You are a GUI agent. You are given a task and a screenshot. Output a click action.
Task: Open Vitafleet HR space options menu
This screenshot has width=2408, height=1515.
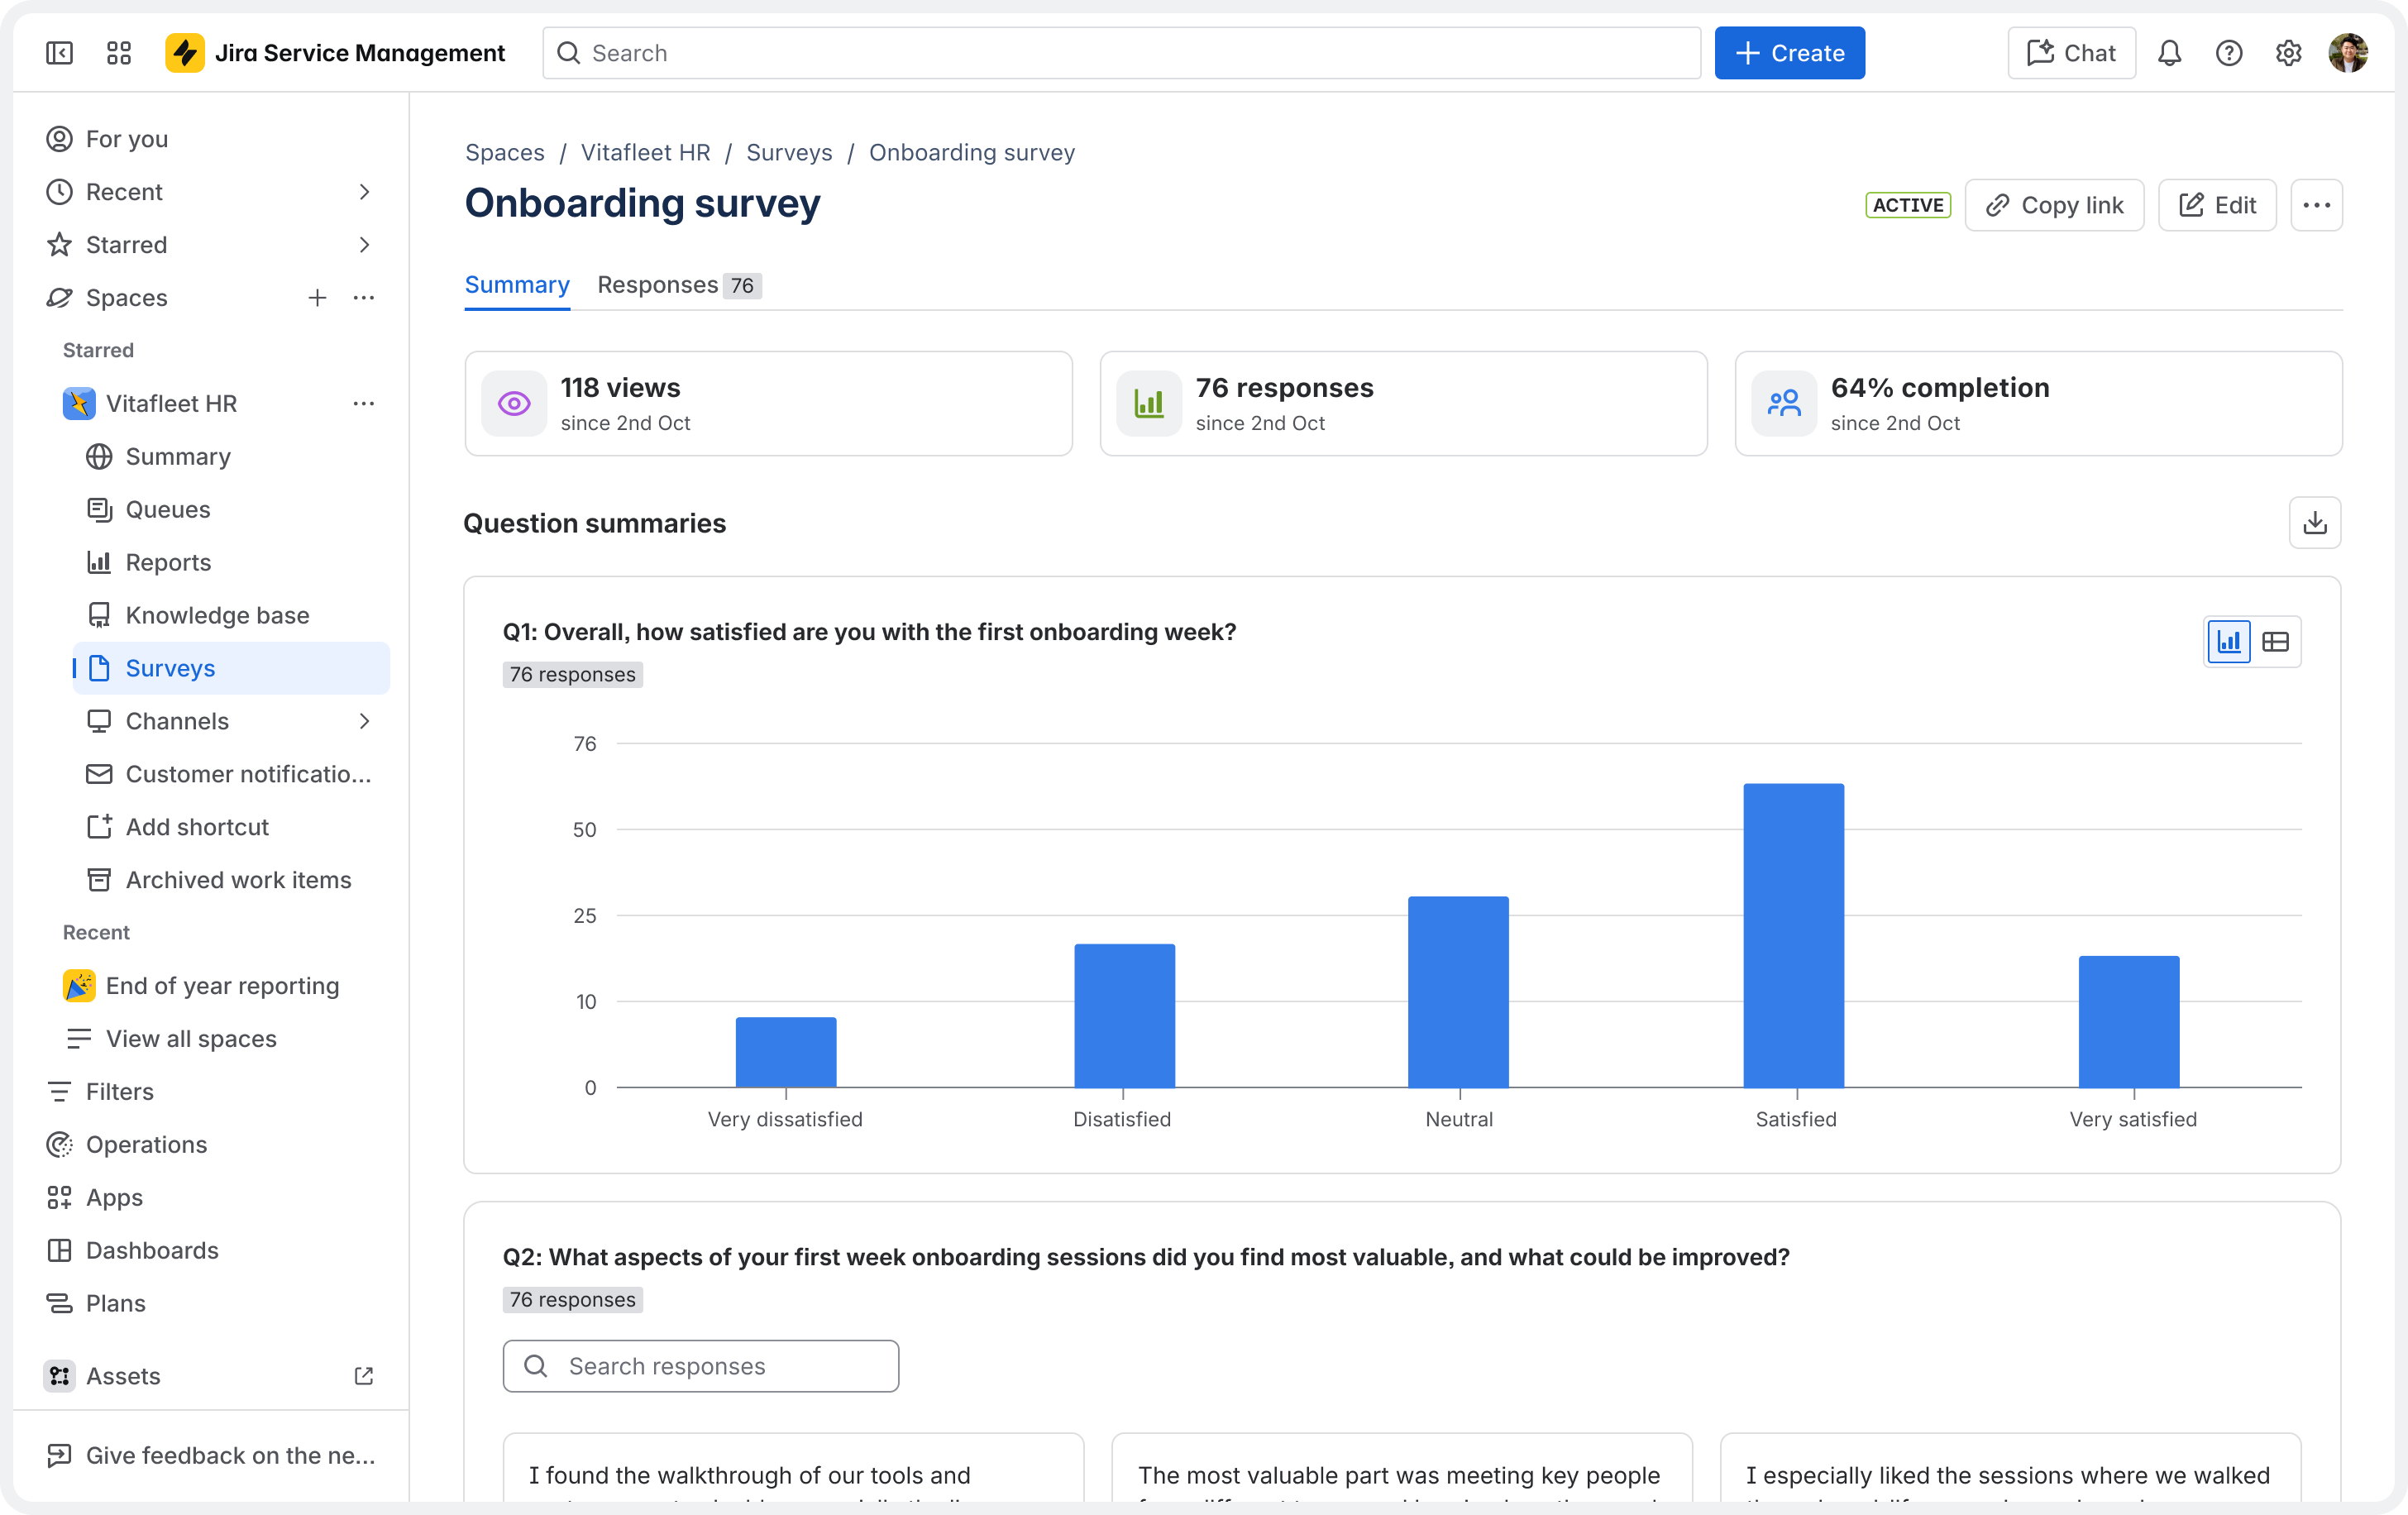364,403
